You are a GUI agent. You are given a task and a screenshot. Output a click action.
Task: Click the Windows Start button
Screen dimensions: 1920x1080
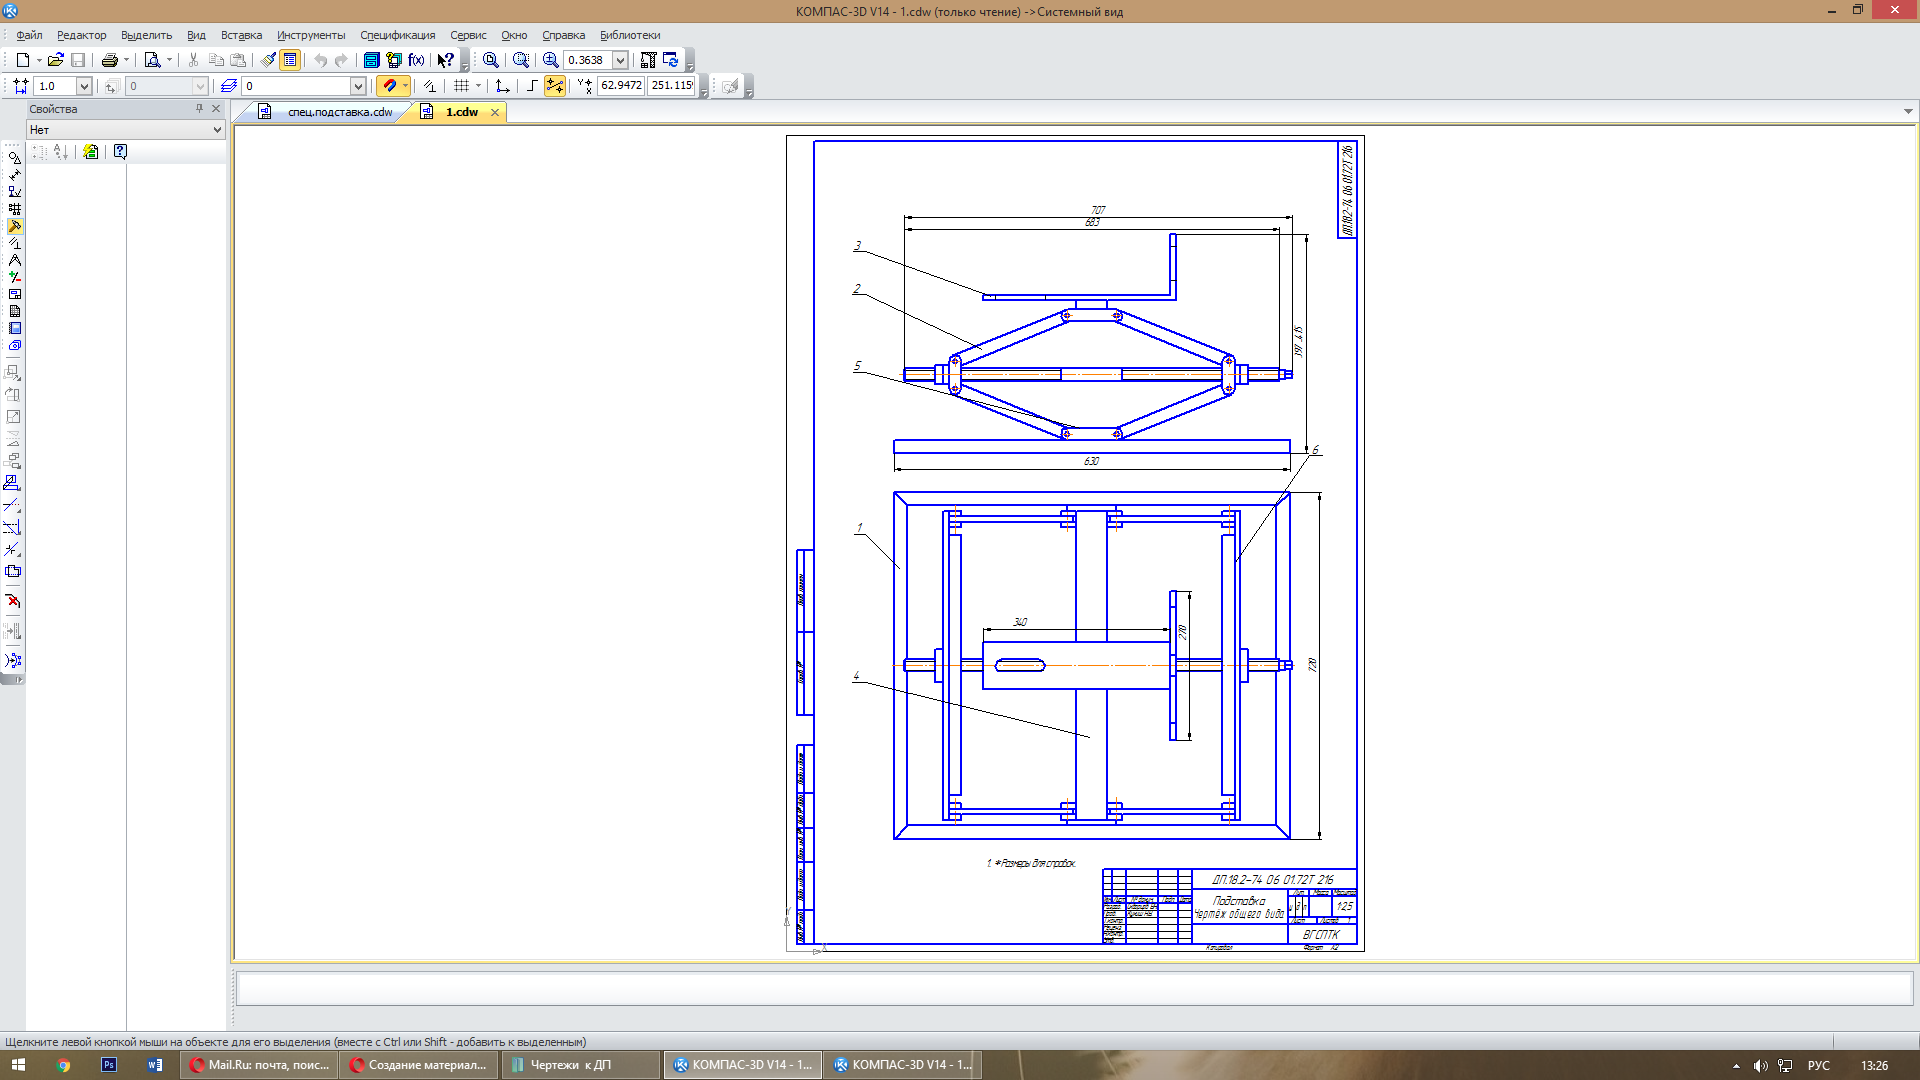(18, 1065)
